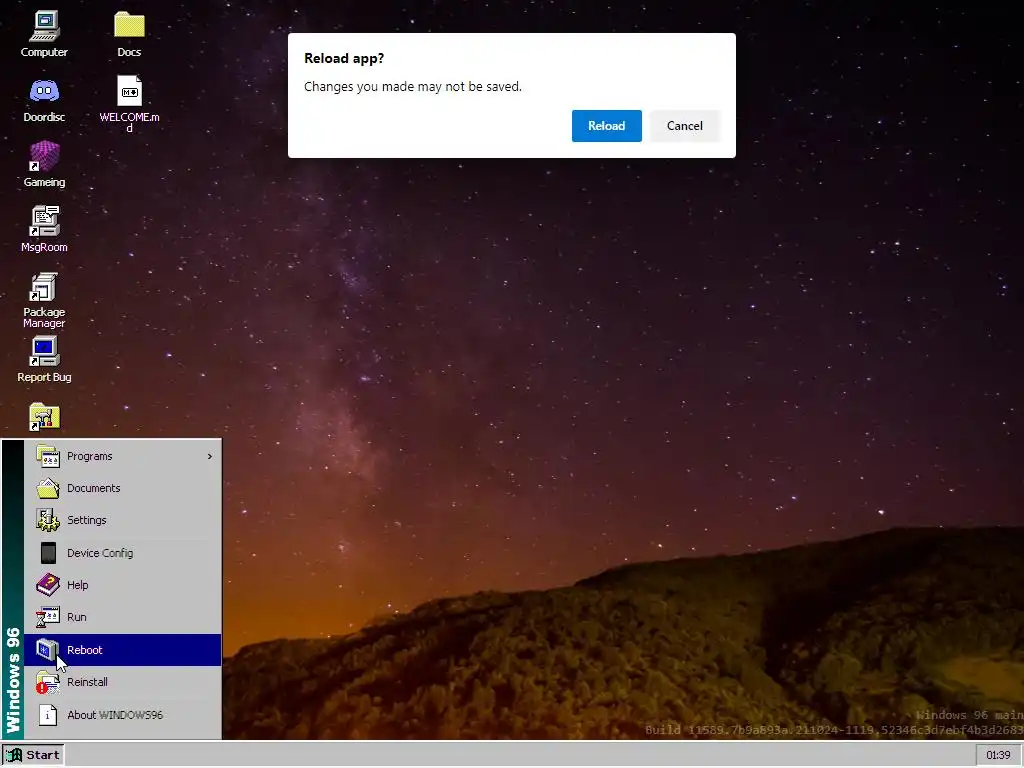Open the WELCOME.md file icon
The image size is (1024, 768).
pyautogui.click(x=129, y=91)
